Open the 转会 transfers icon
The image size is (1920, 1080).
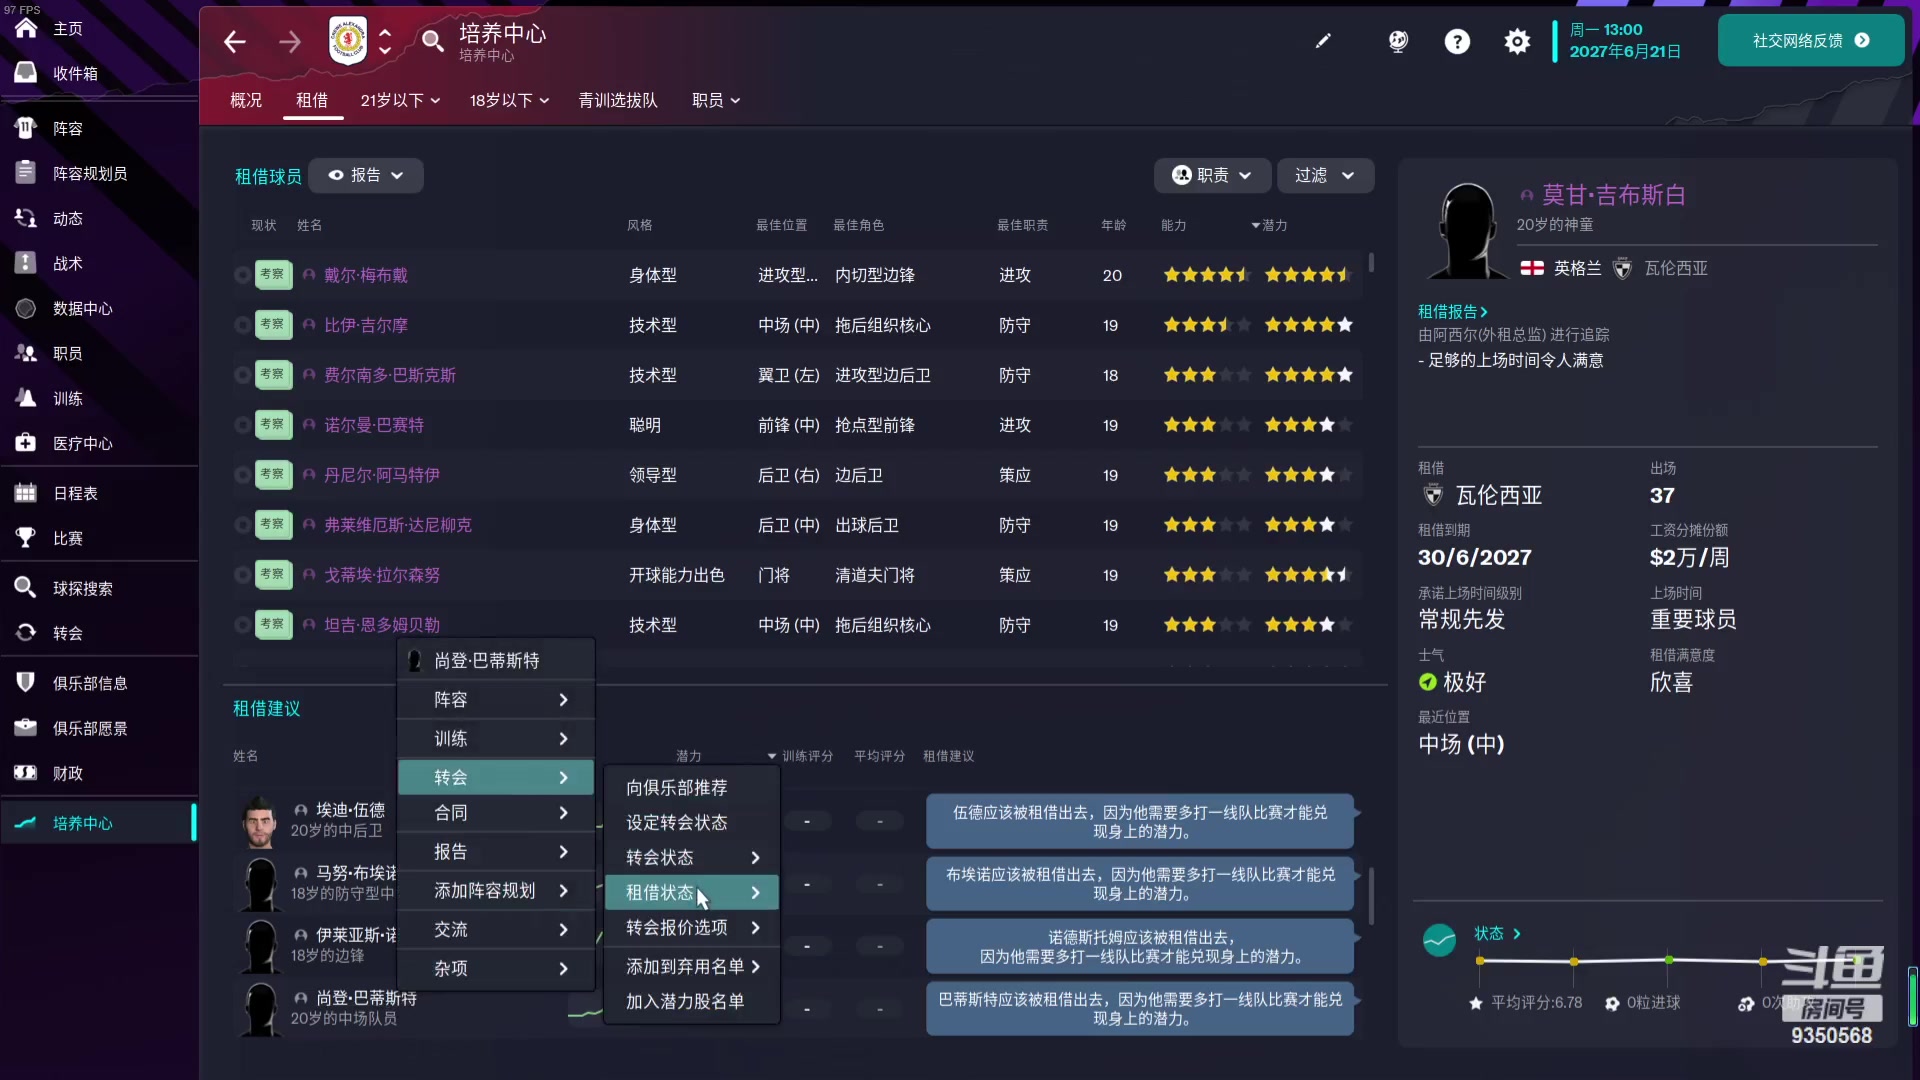coord(26,633)
